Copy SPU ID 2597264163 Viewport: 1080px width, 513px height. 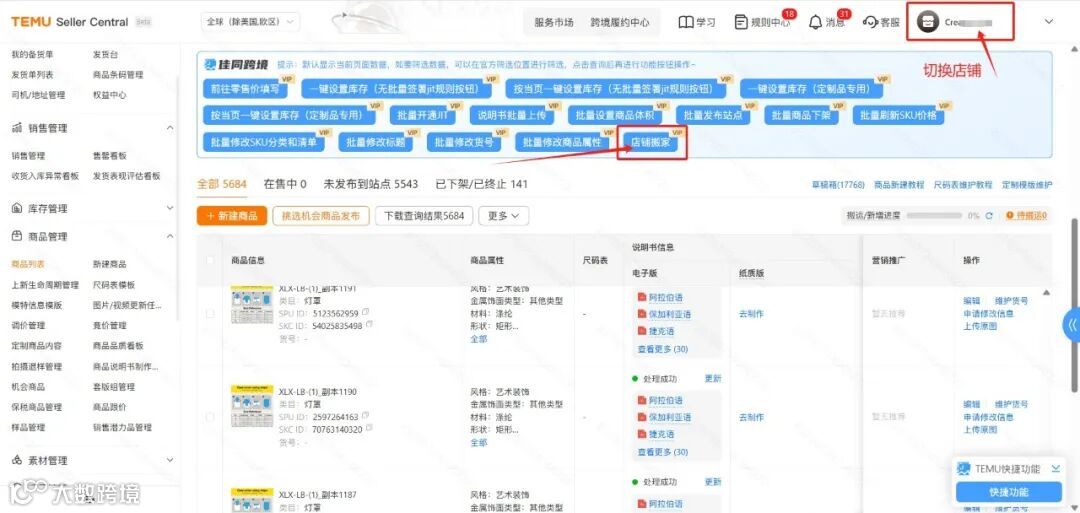366,416
